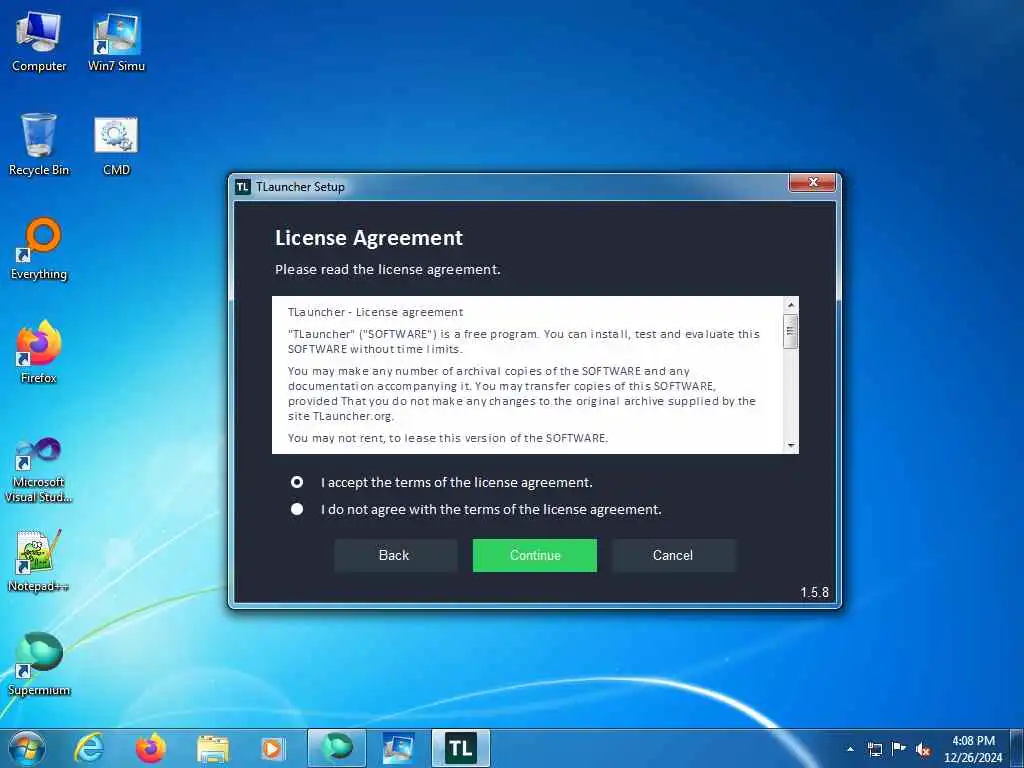The height and width of the screenshot is (768, 1024).
Task: Show hidden system tray icons arrow
Action: coord(850,749)
